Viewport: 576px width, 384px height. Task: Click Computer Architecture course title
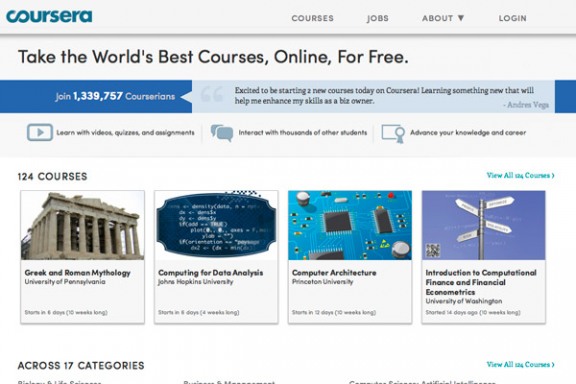[334, 273]
